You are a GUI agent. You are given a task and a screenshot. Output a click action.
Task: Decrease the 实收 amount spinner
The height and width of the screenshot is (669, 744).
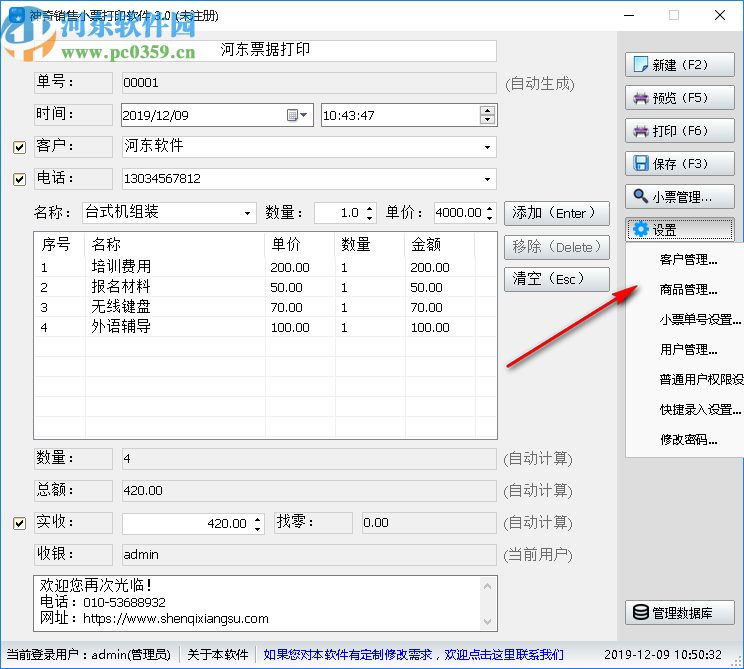(257, 528)
